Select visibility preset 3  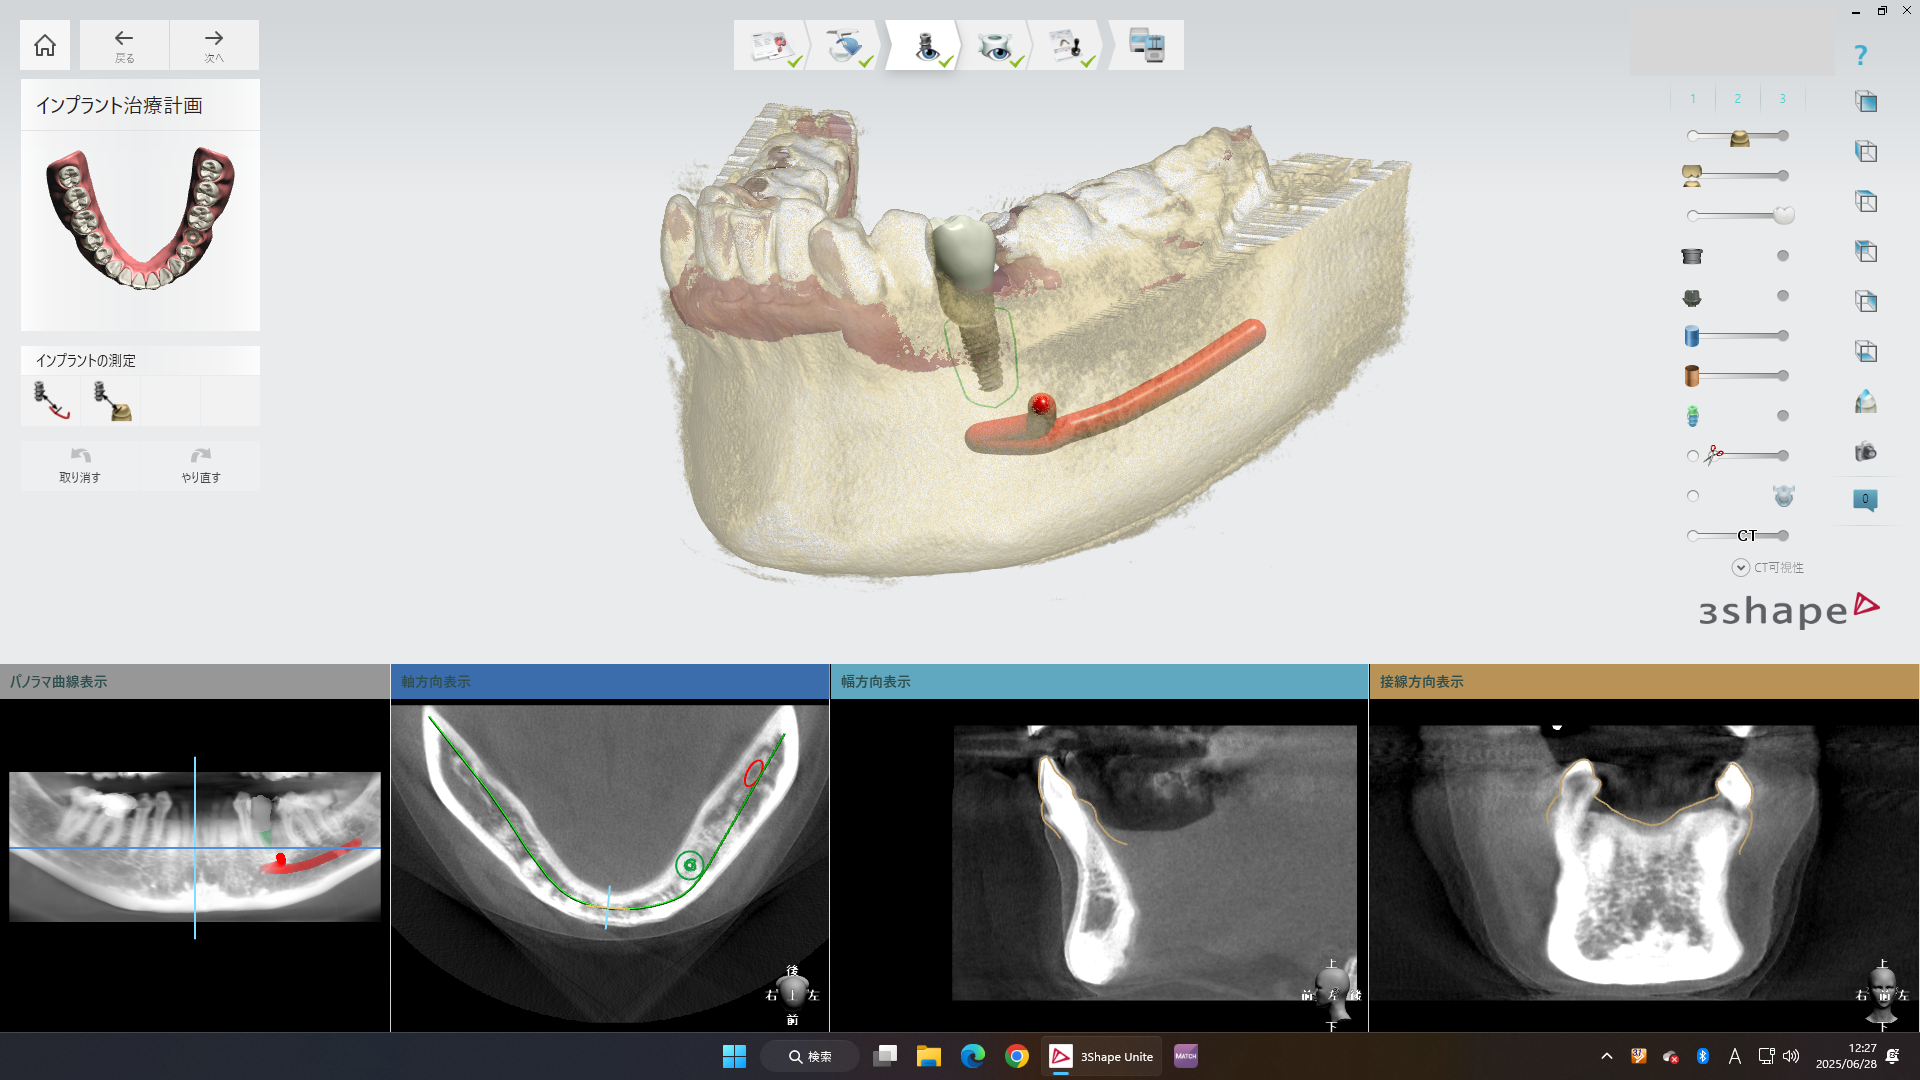[x=1782, y=98]
